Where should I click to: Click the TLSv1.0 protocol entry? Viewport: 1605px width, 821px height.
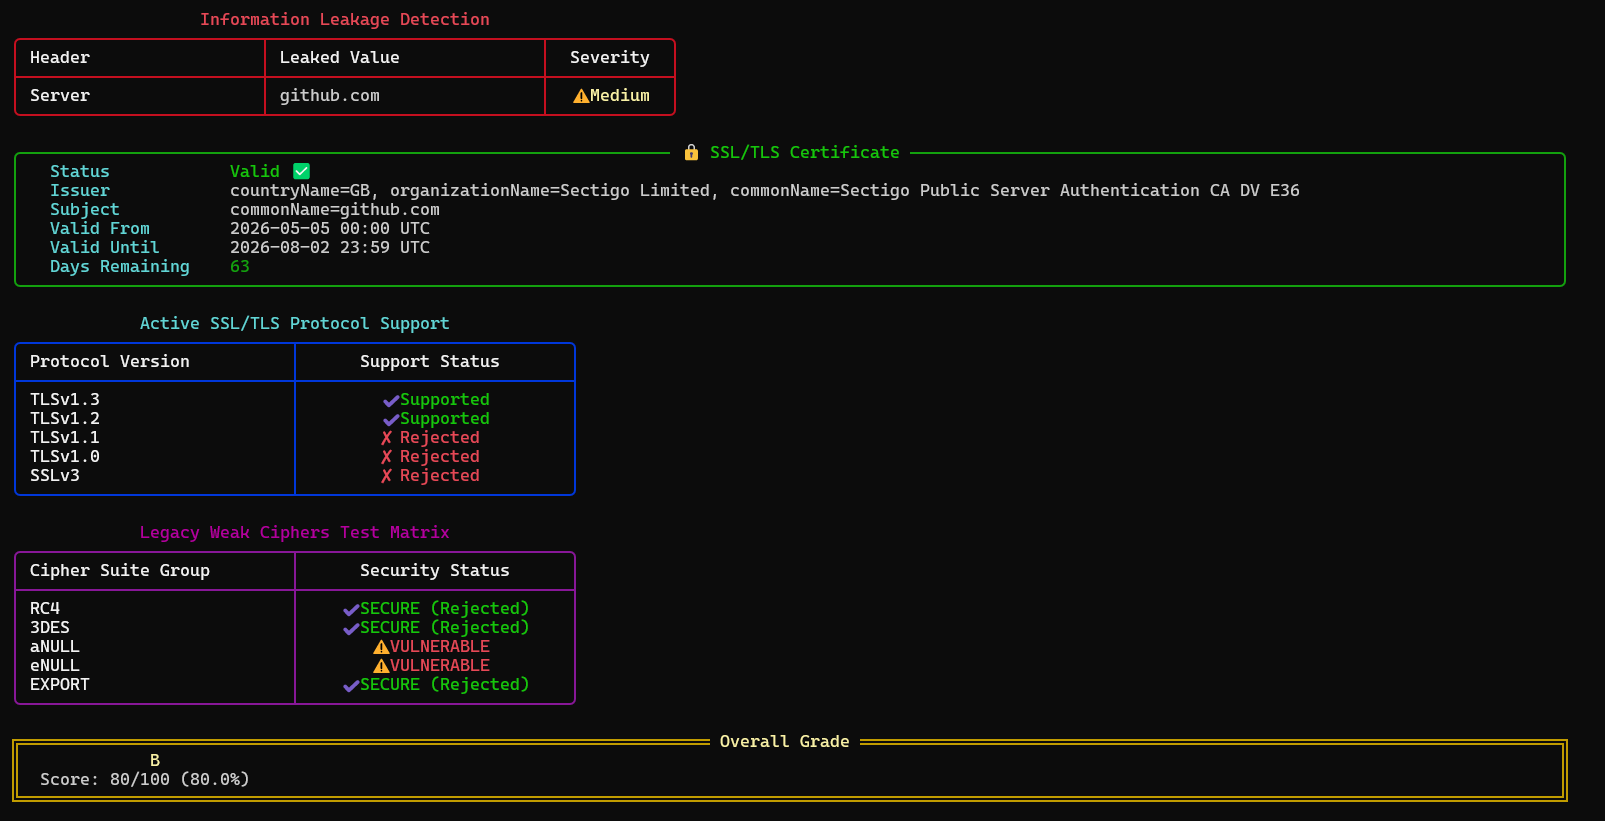coord(65,456)
